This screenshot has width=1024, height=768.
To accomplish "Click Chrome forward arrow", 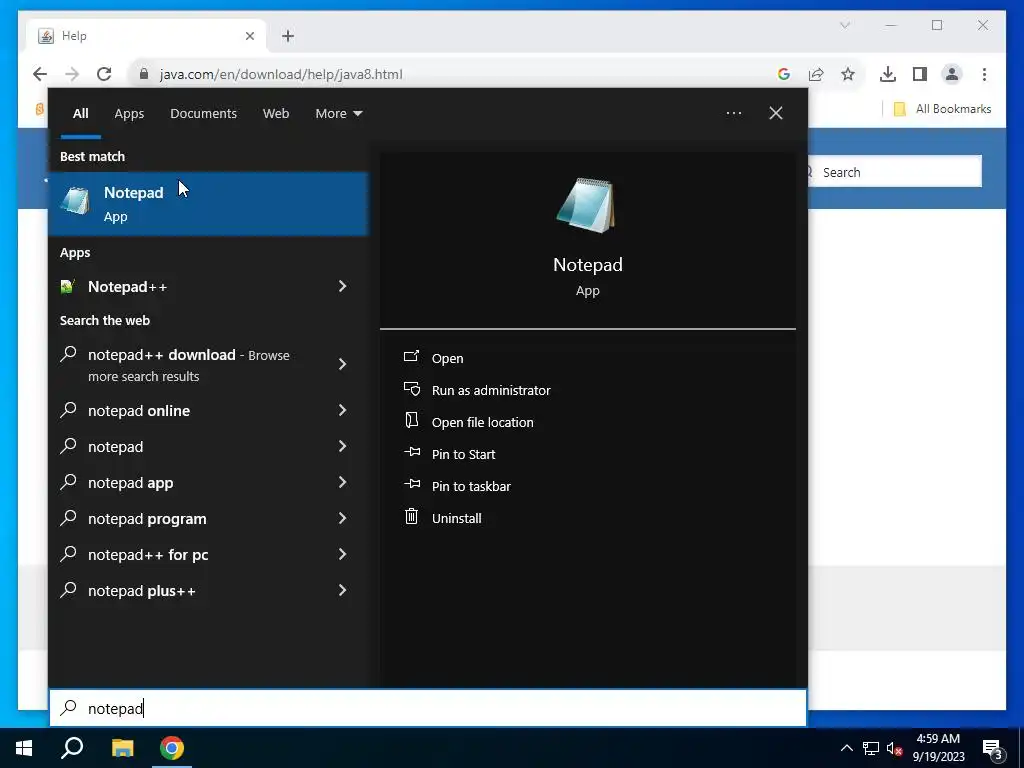I will coord(72,74).
